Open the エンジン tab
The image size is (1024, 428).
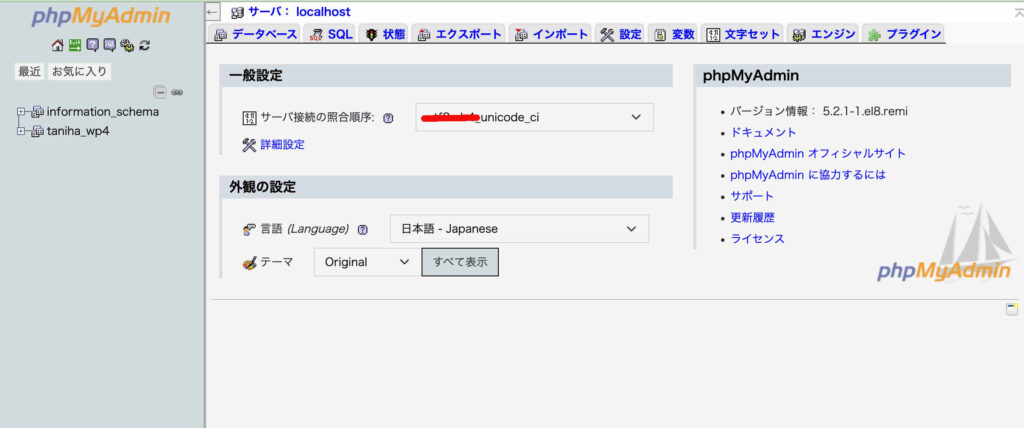(823, 35)
